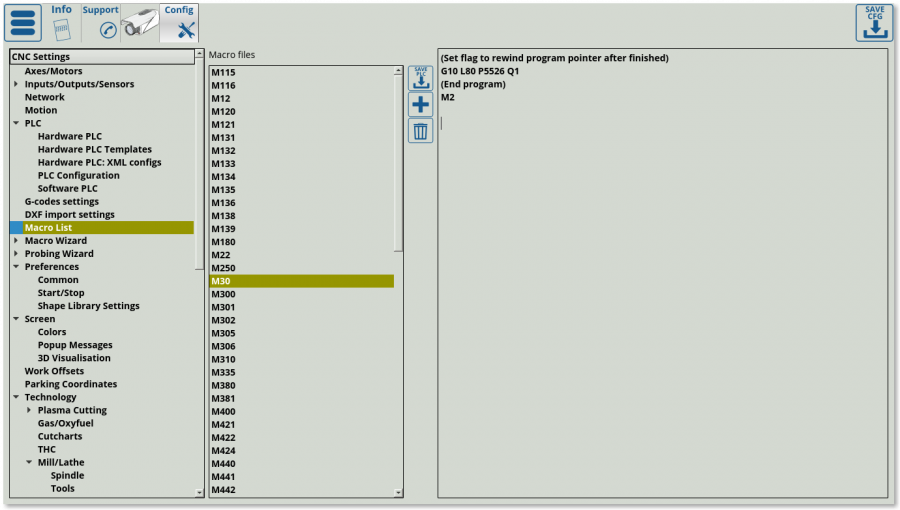The width and height of the screenshot is (900, 510).
Task: Switch to the Config tab
Action: point(179,23)
